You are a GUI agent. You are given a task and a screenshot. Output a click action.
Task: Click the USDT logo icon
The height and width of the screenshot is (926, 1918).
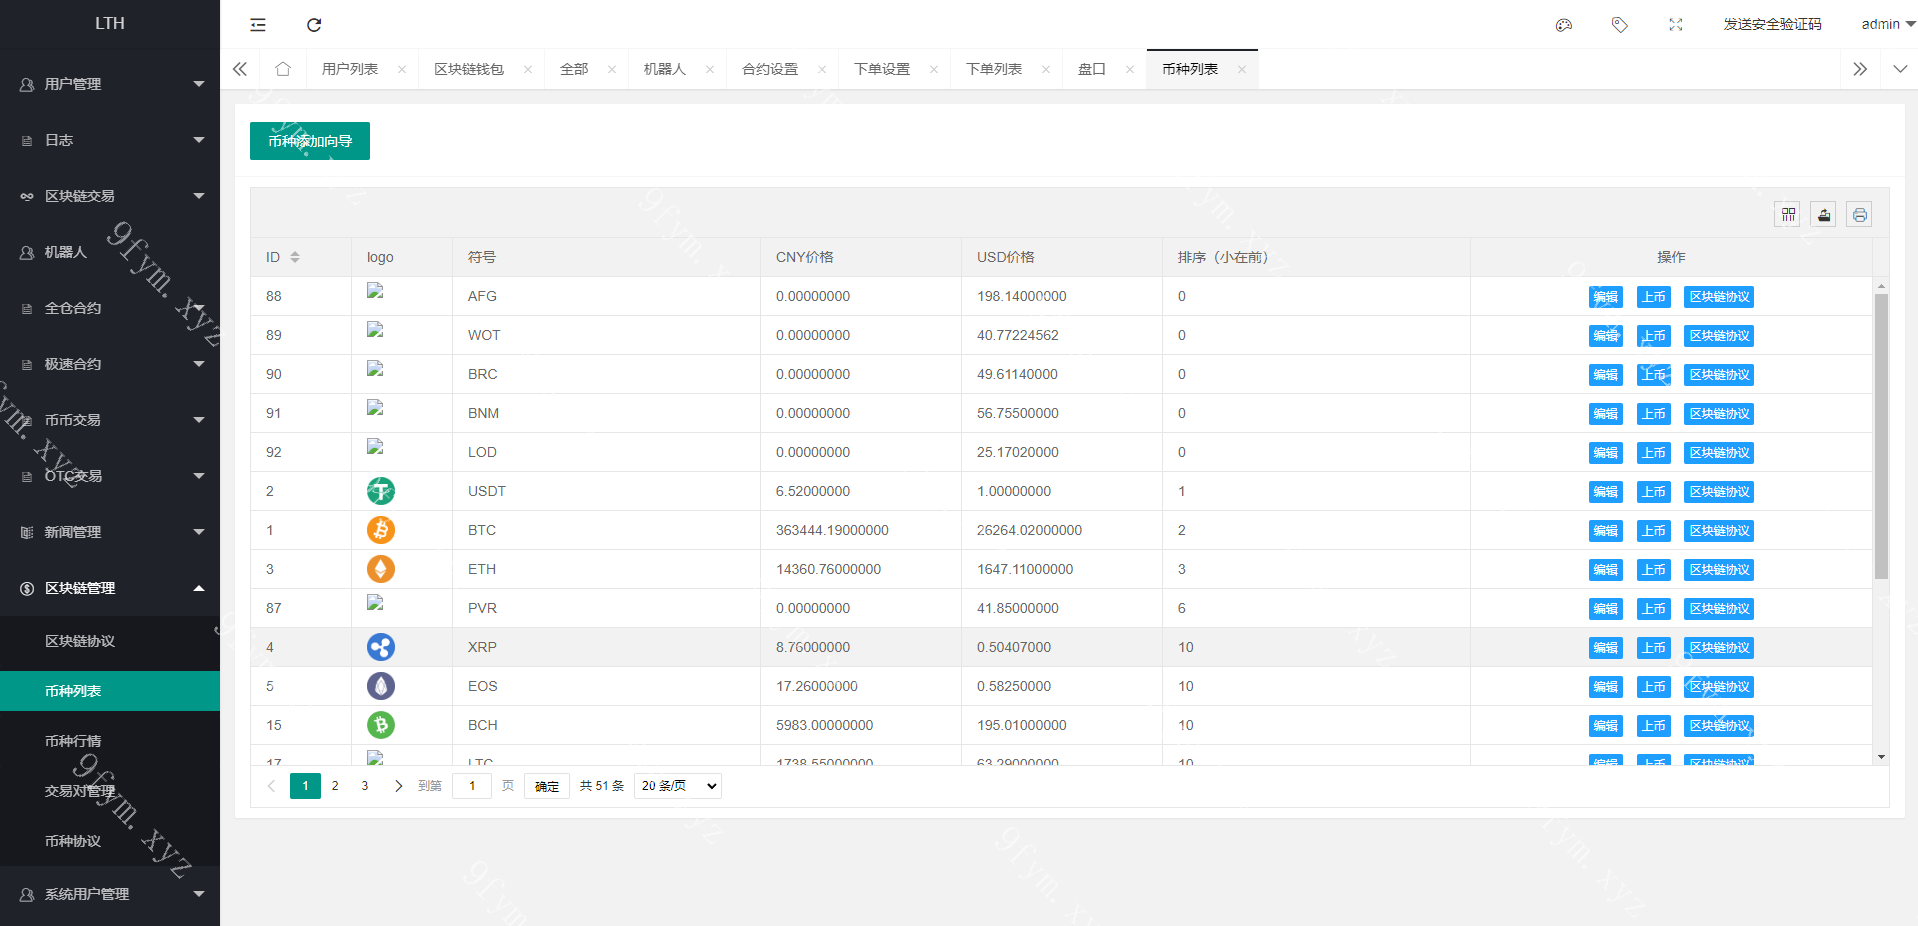click(x=380, y=491)
